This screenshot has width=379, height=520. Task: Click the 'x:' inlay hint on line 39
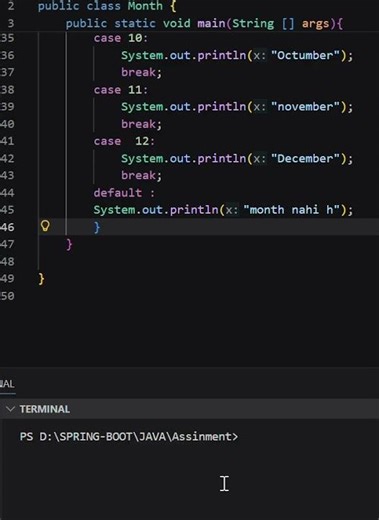click(x=259, y=107)
